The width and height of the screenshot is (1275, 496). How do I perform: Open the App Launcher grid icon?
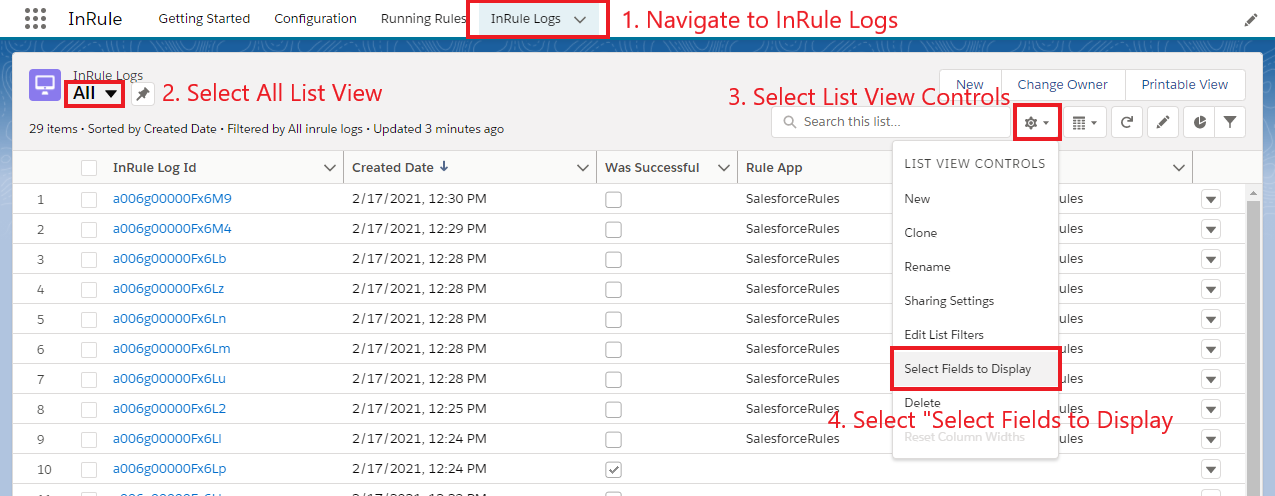pyautogui.click(x=35, y=18)
